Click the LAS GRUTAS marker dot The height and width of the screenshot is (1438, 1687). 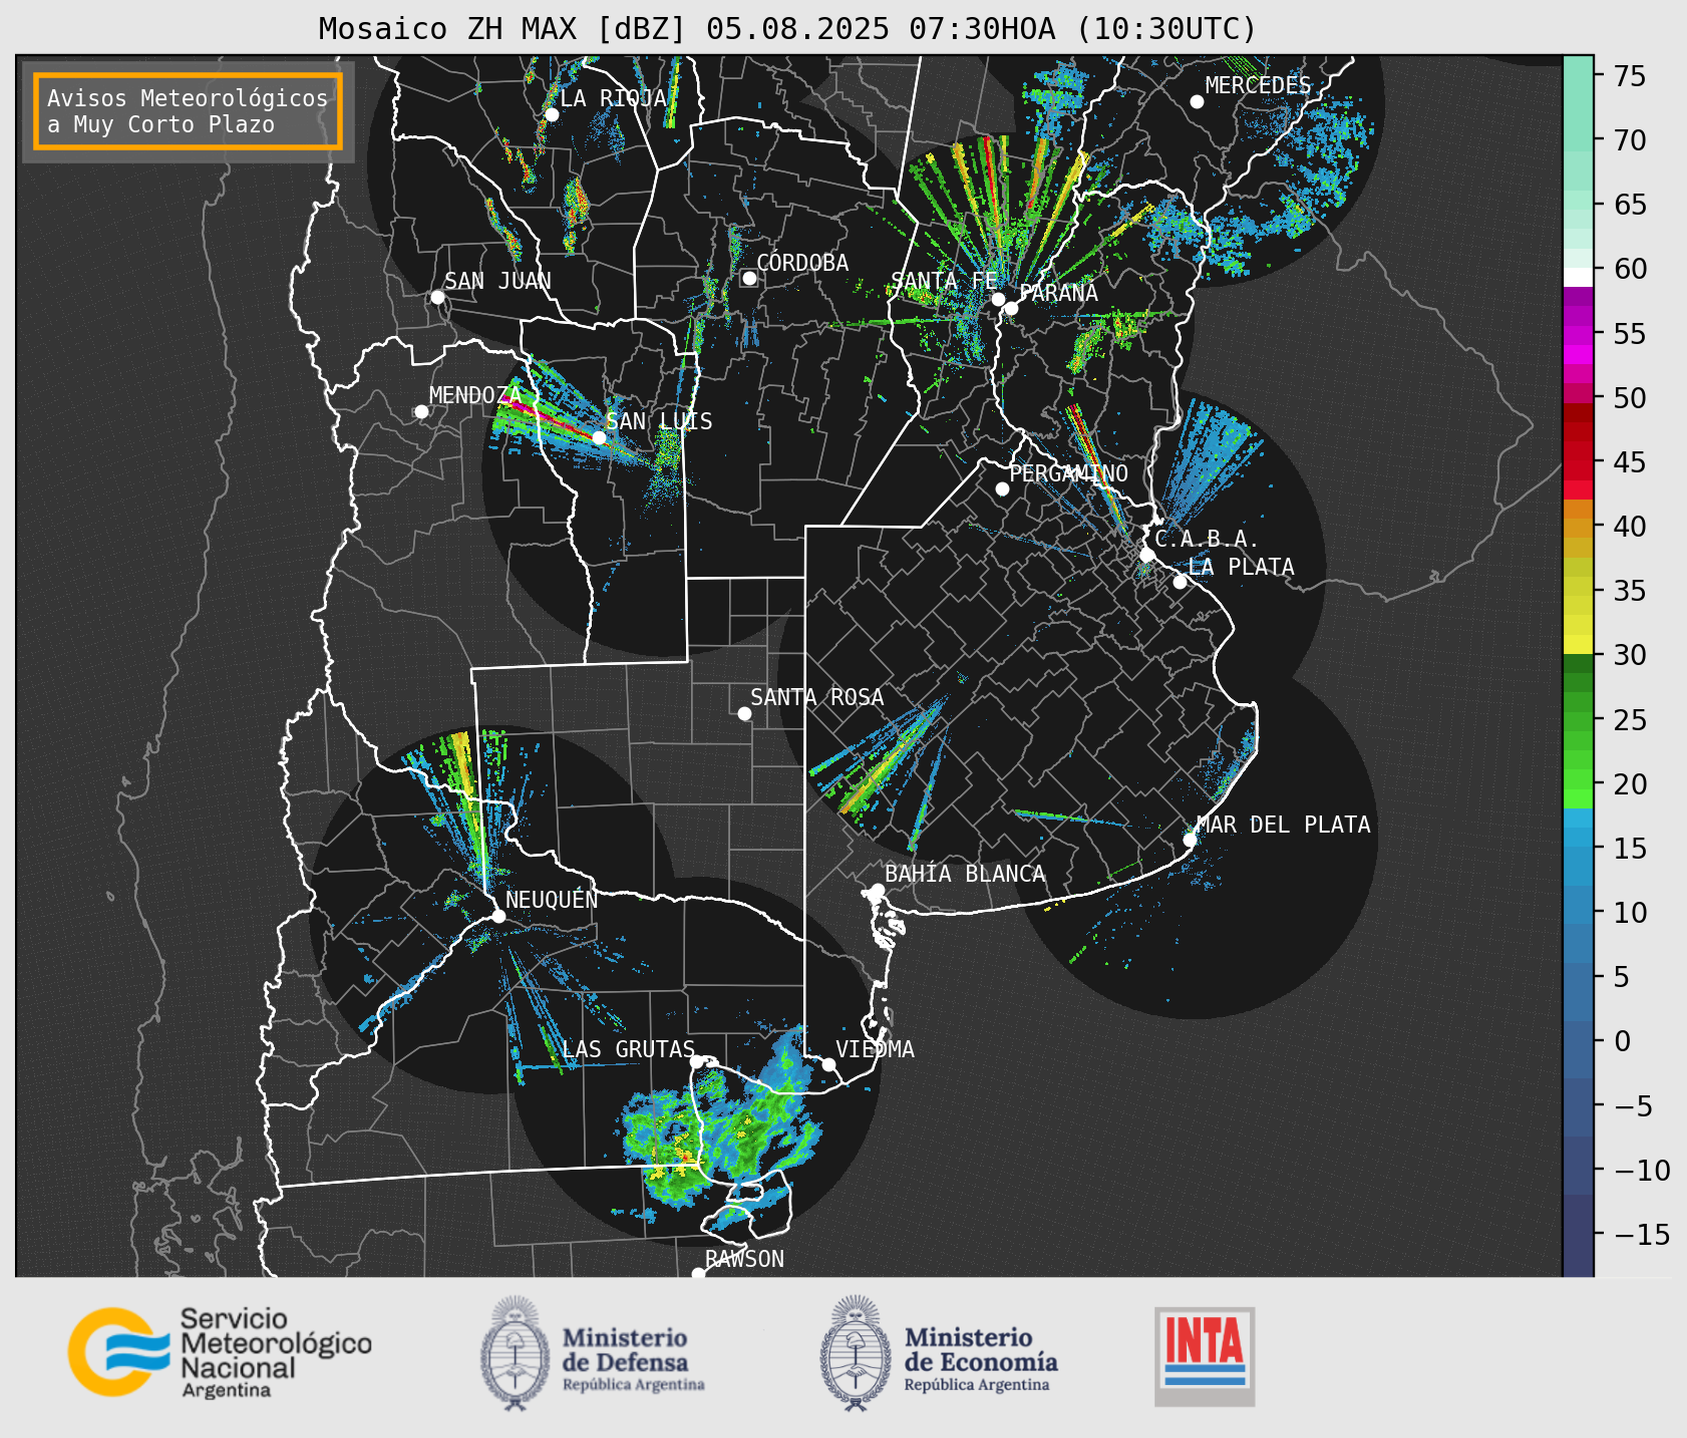pyautogui.click(x=697, y=1061)
